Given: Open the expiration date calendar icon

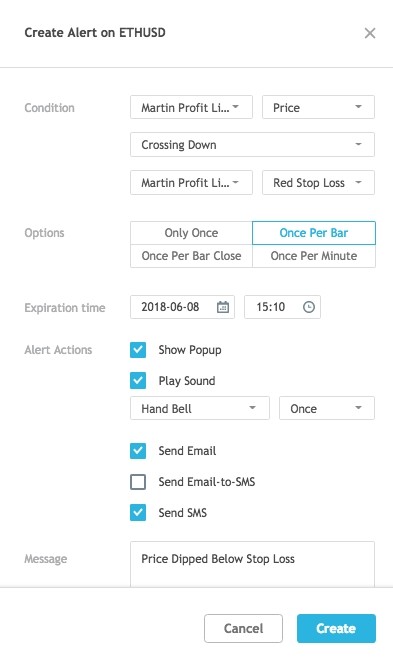Looking at the screenshot, I should (x=223, y=307).
